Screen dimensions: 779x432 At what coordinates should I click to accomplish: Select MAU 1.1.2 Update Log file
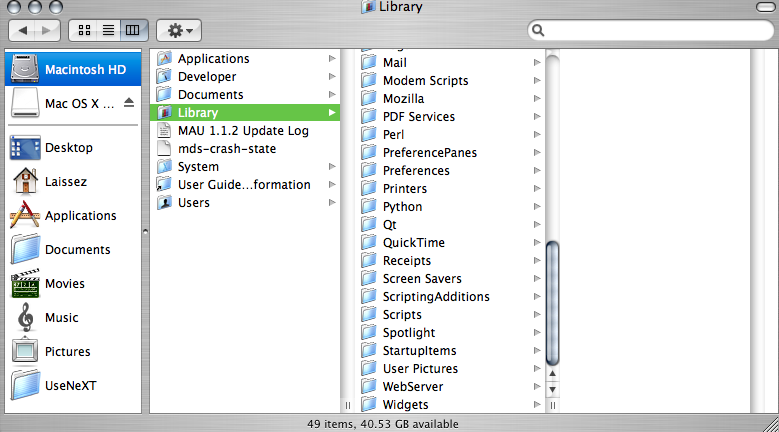(x=245, y=131)
